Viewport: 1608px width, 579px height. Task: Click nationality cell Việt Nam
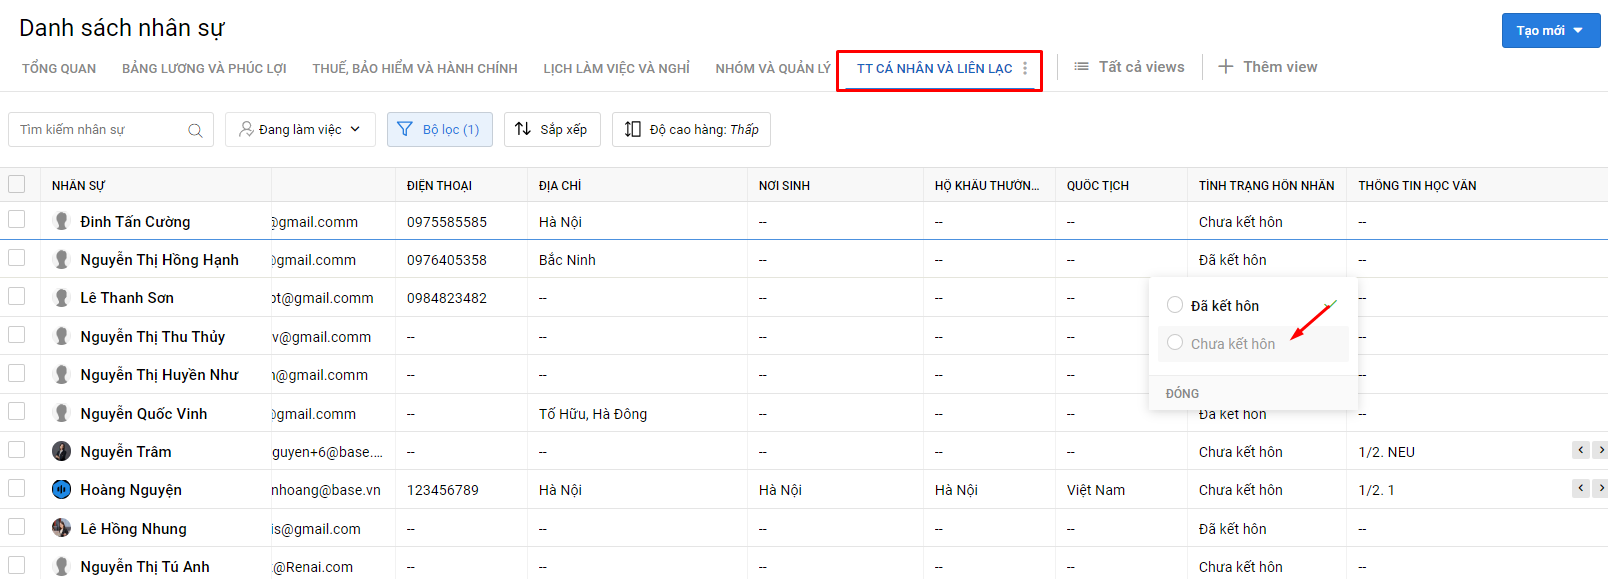(x=1096, y=490)
